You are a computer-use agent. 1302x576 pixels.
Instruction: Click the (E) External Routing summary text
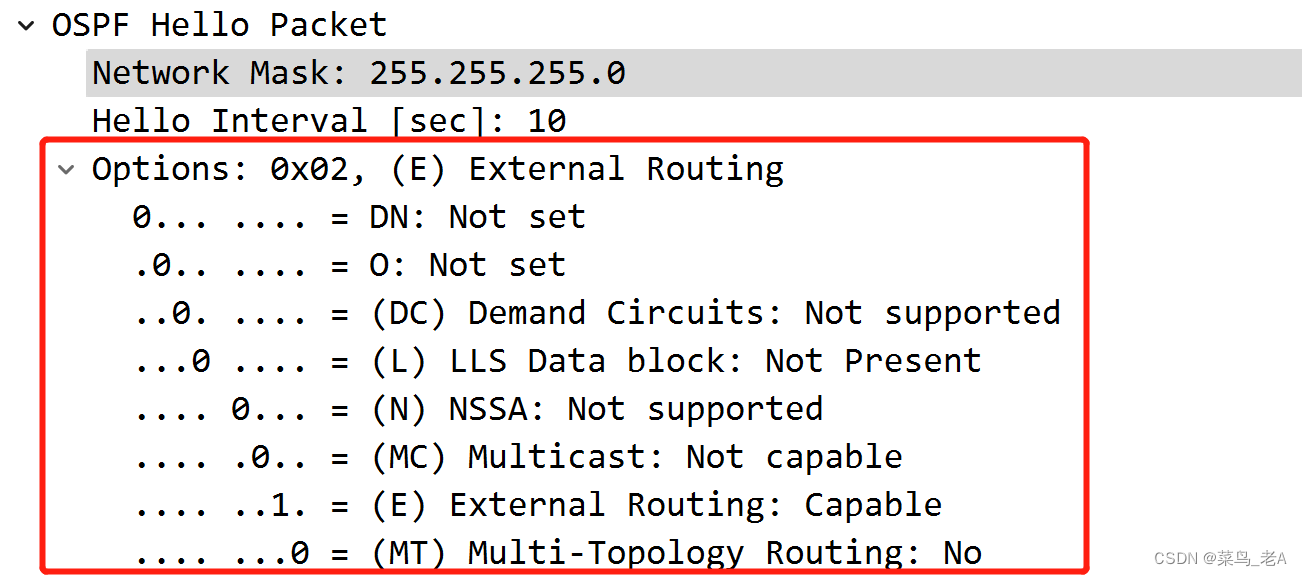(x=583, y=168)
